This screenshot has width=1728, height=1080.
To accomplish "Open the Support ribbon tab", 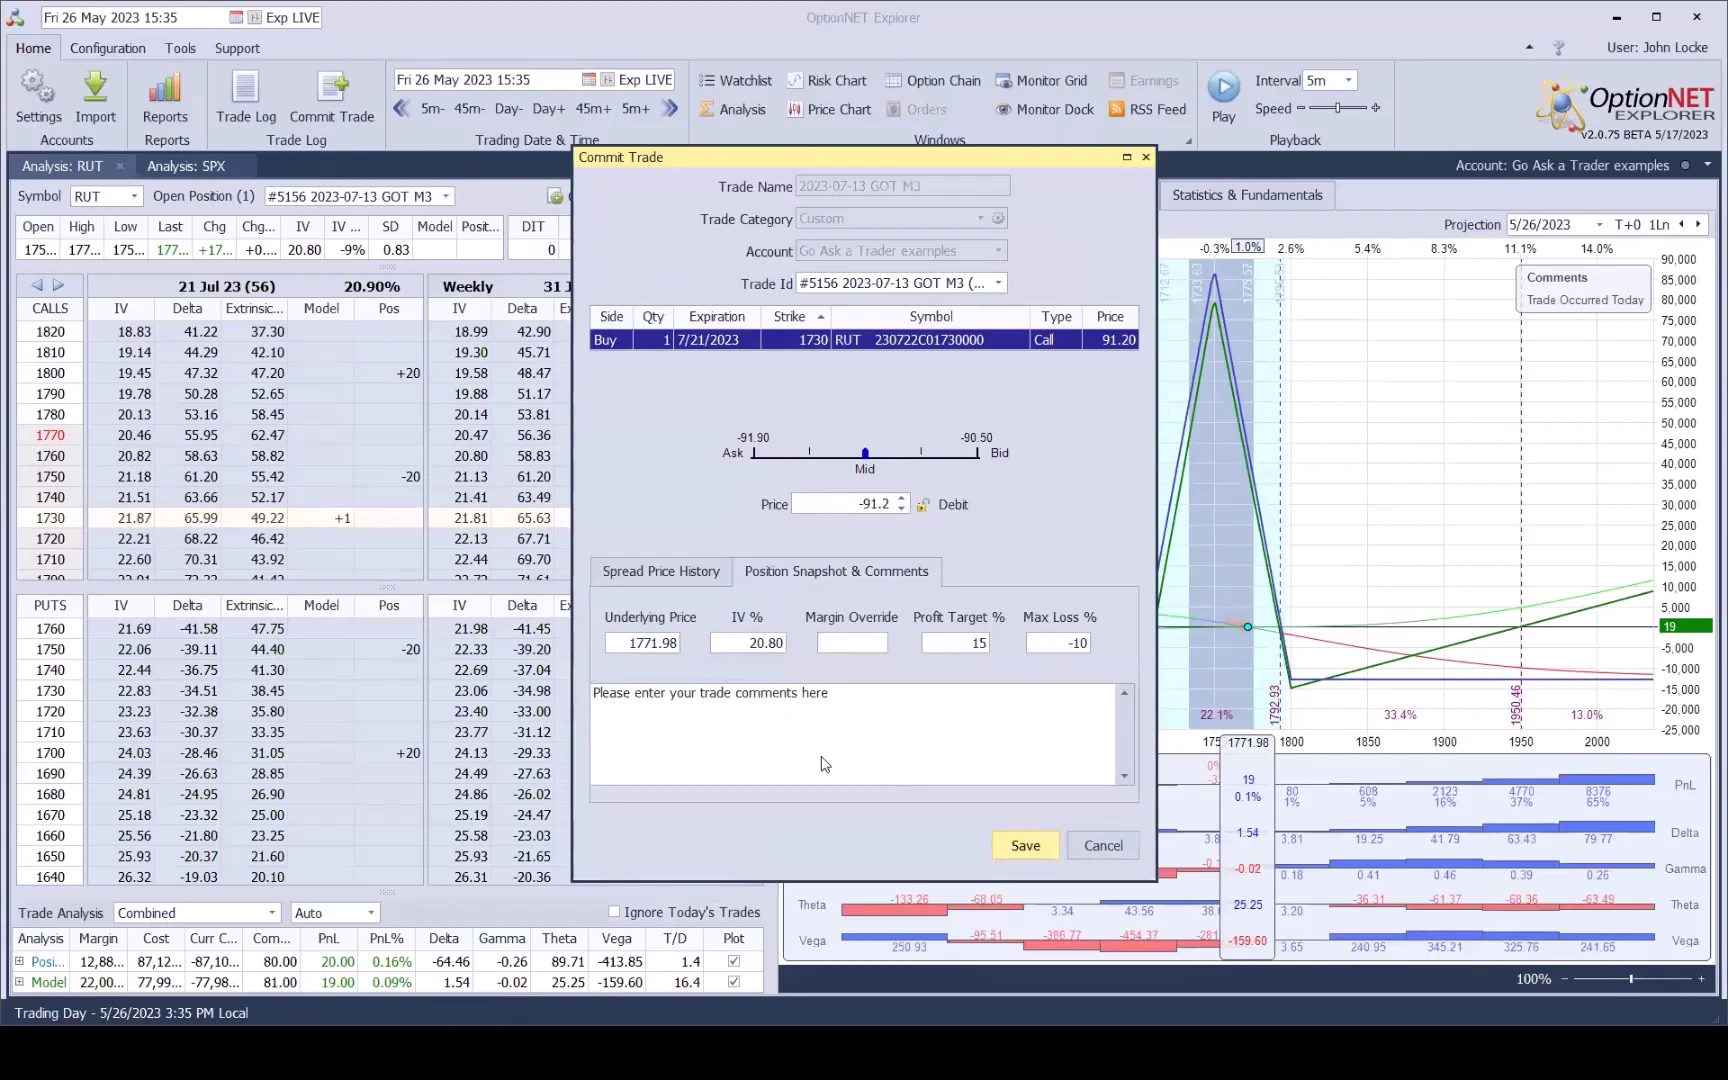I will click(x=237, y=48).
